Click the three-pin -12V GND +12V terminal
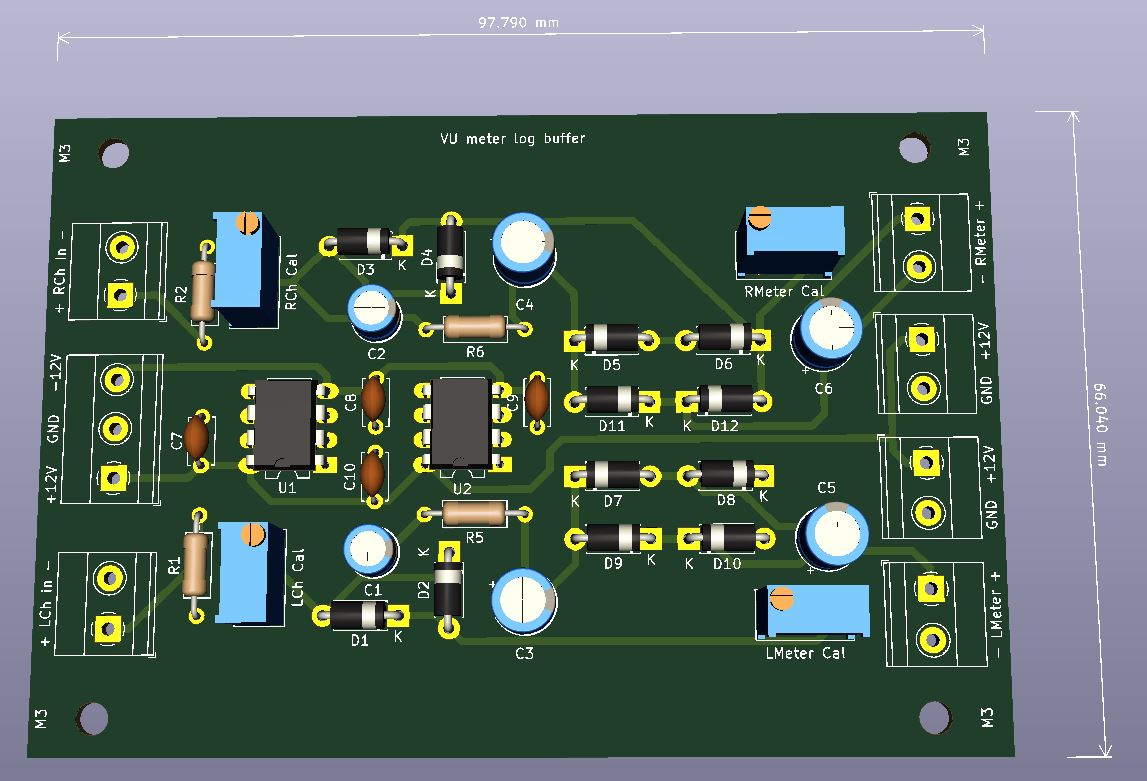Screen dimensions: 1147x781 [x=112, y=429]
